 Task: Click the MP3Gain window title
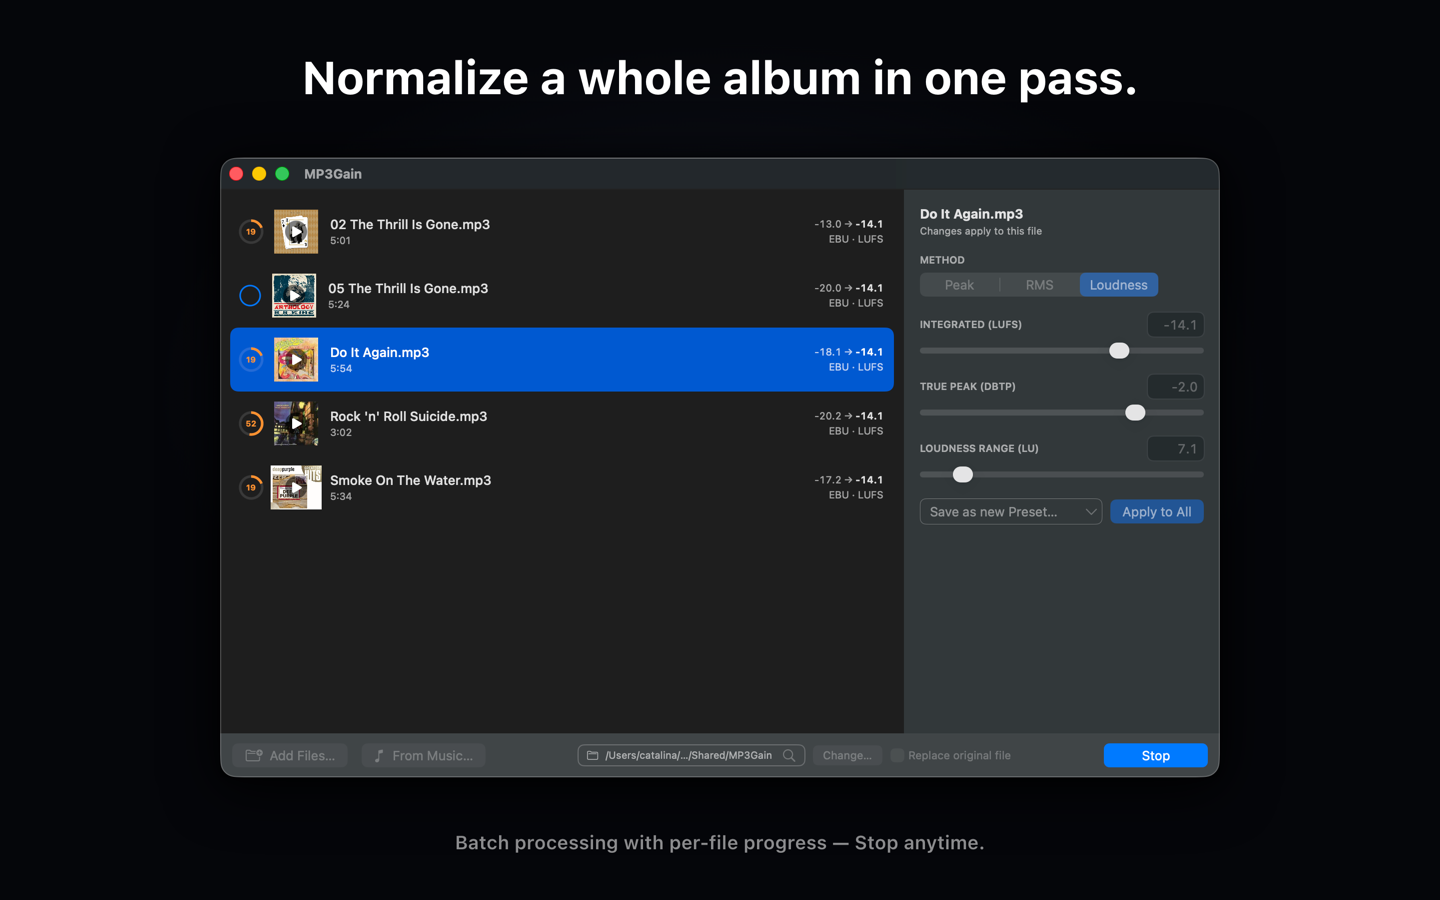pos(333,174)
